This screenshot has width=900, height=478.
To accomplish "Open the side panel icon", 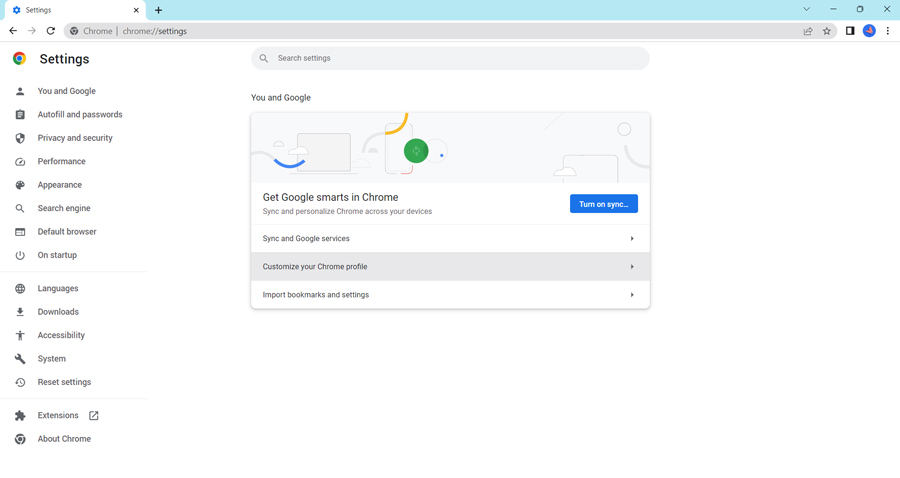I will click(850, 31).
